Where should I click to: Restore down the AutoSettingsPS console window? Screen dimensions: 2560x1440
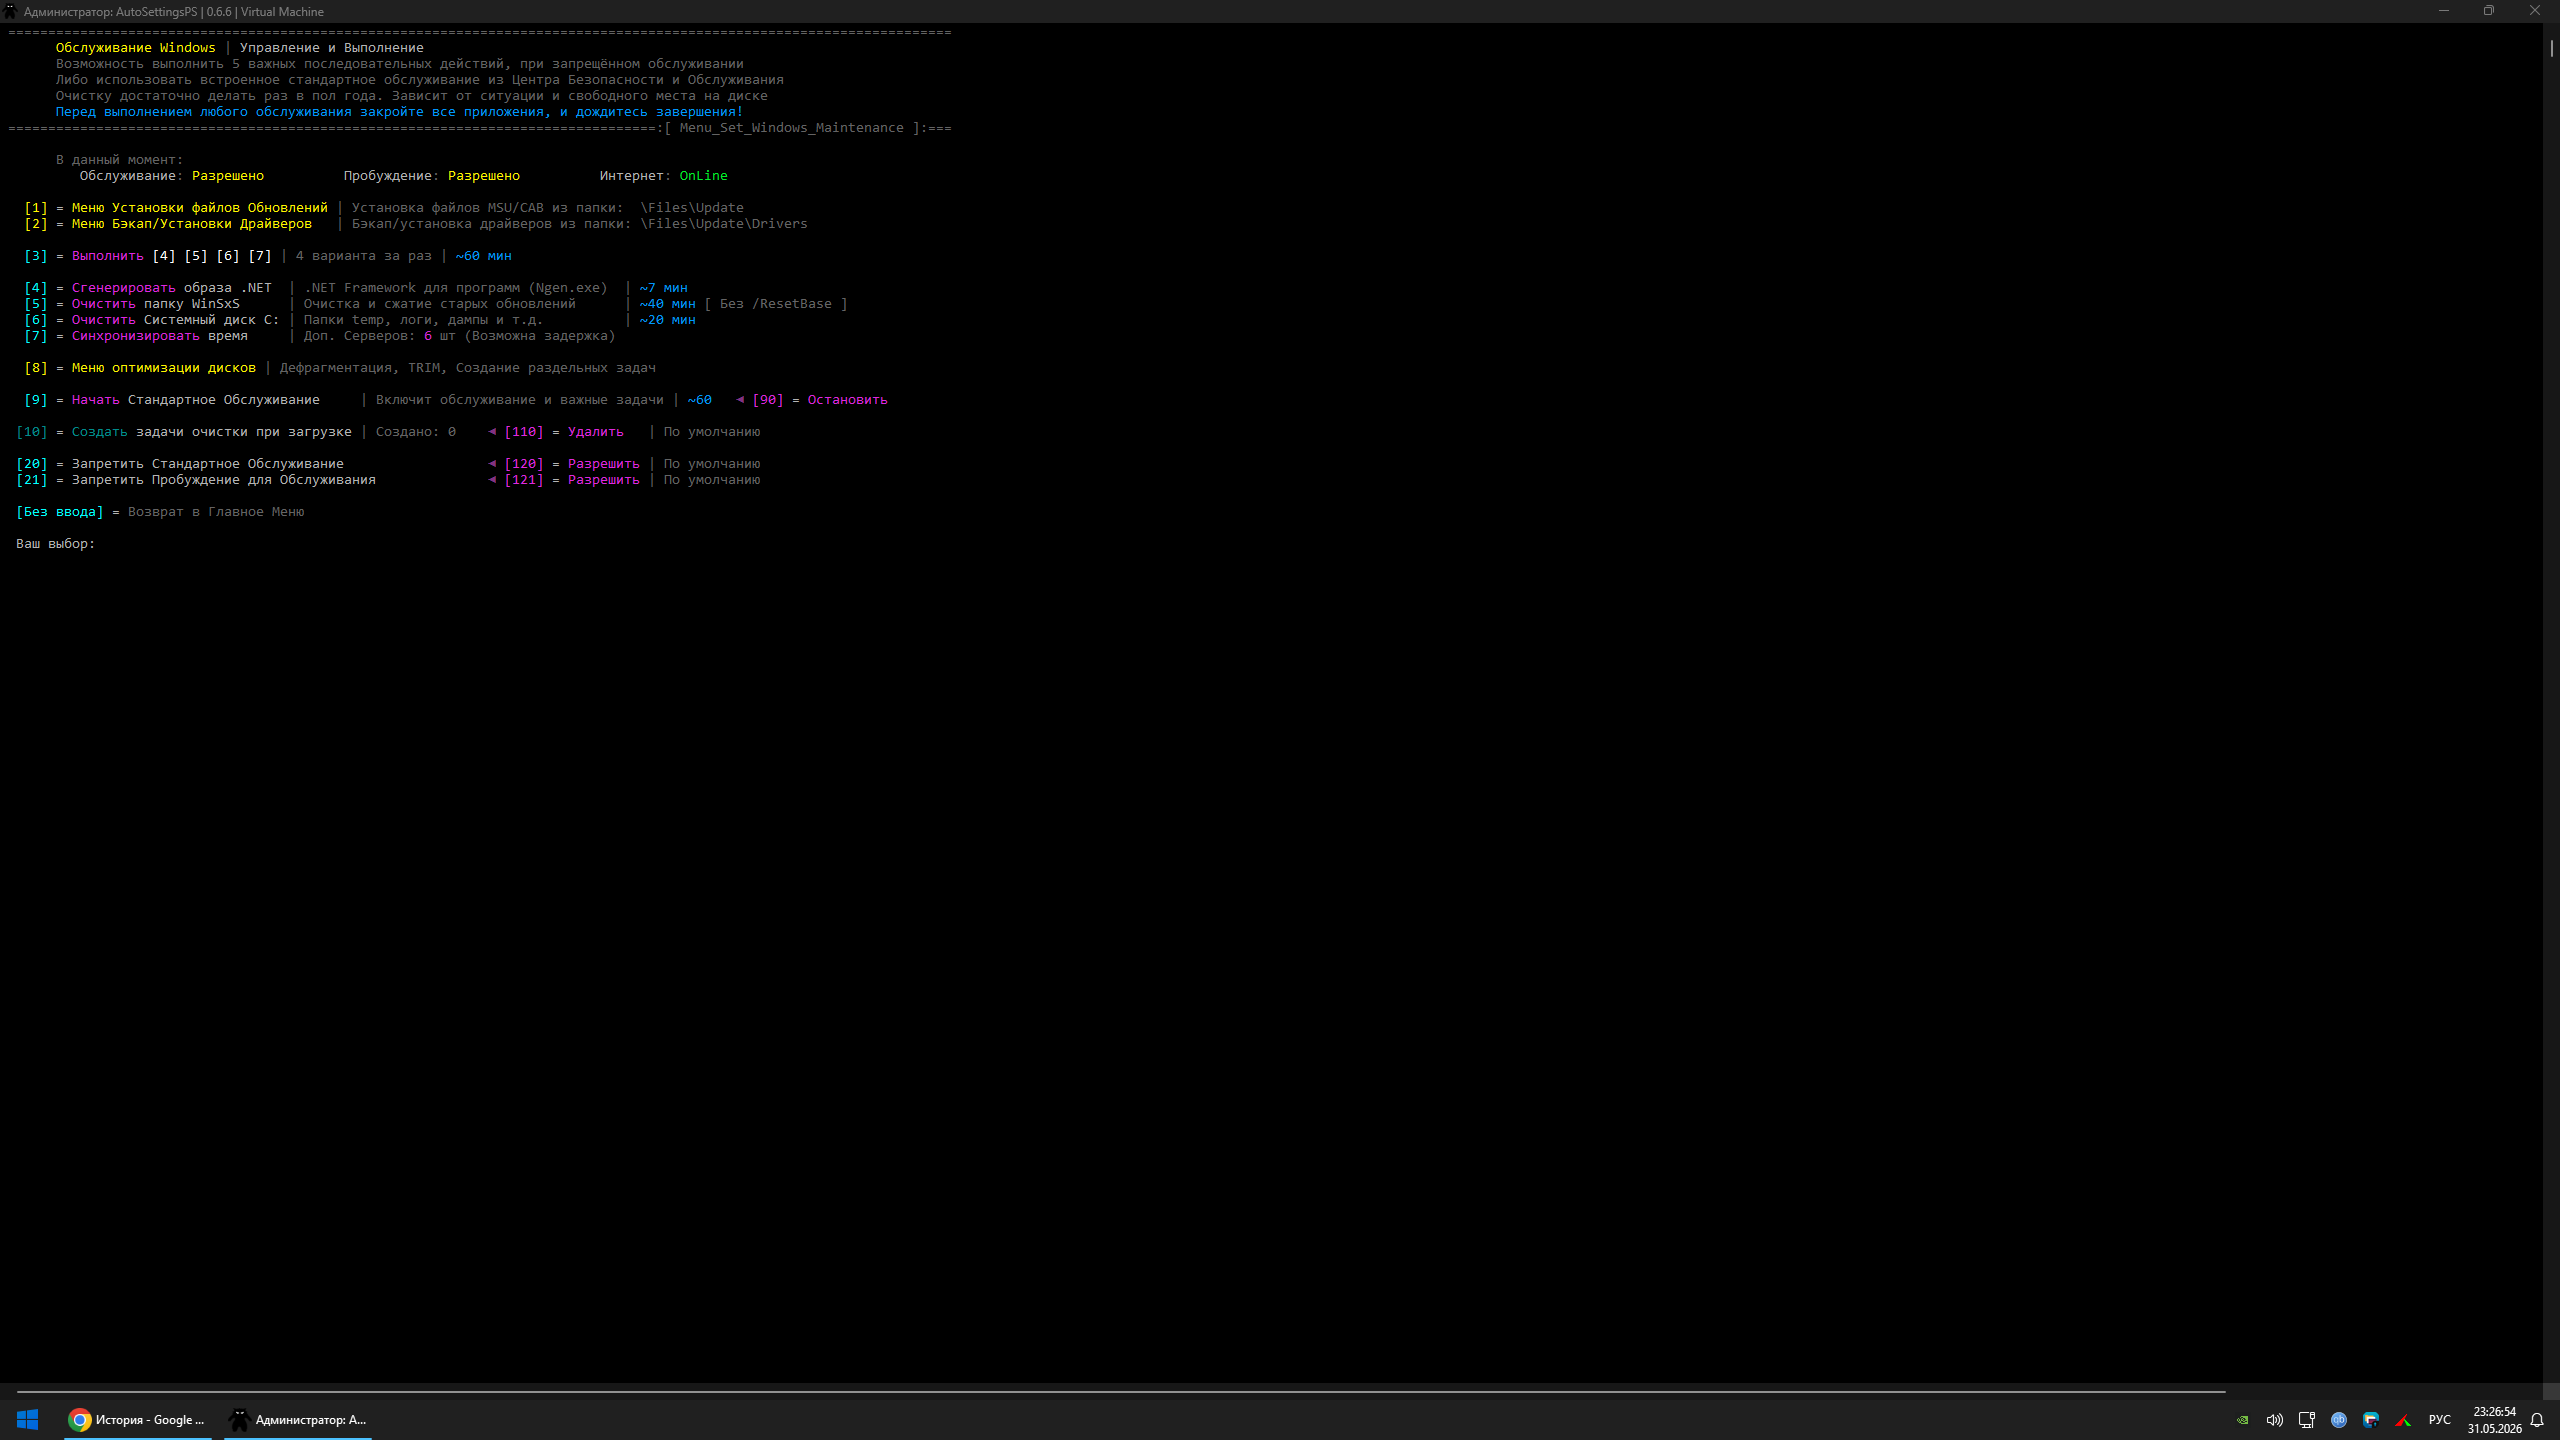(x=2489, y=11)
